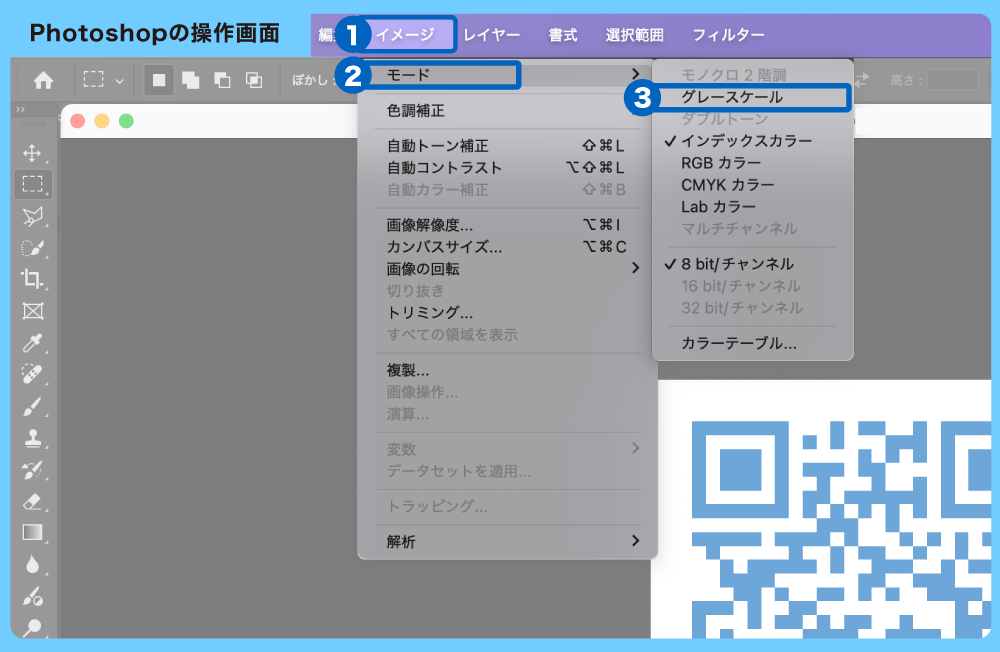1000x652 pixels.
Task: Click the 高さ input field
Action: point(952,80)
